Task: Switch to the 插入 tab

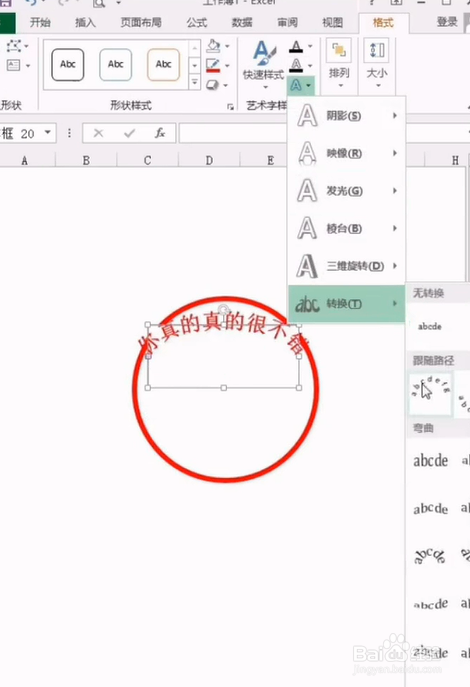Action: tap(85, 22)
